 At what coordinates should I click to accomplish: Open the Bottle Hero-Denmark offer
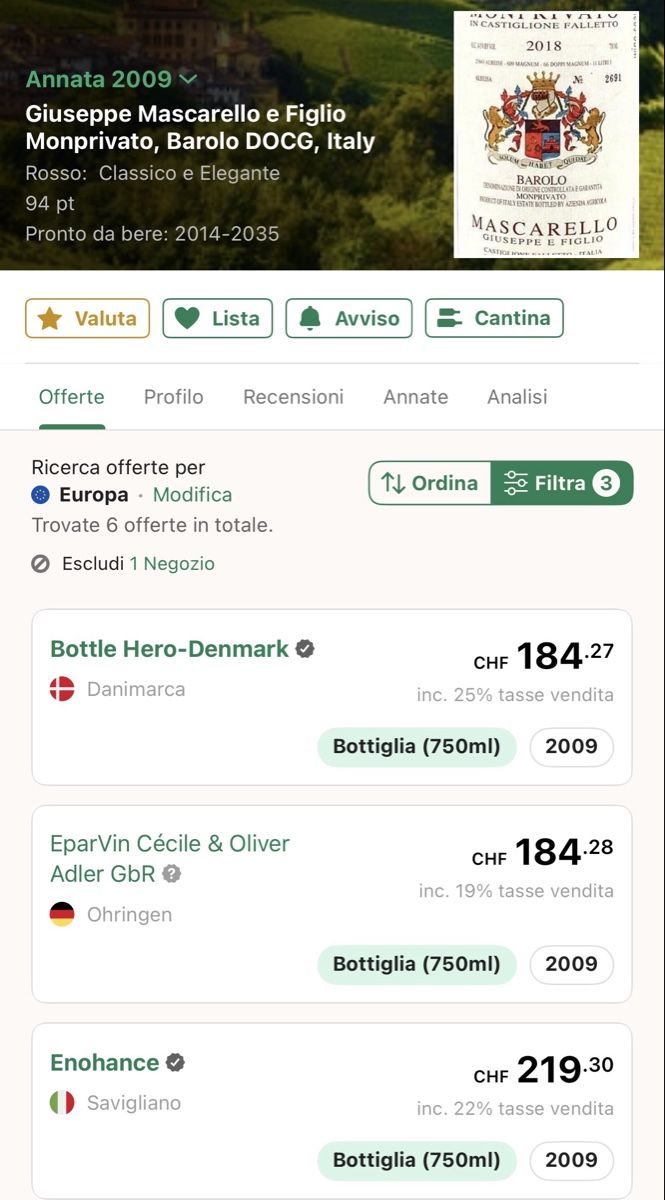(332, 697)
